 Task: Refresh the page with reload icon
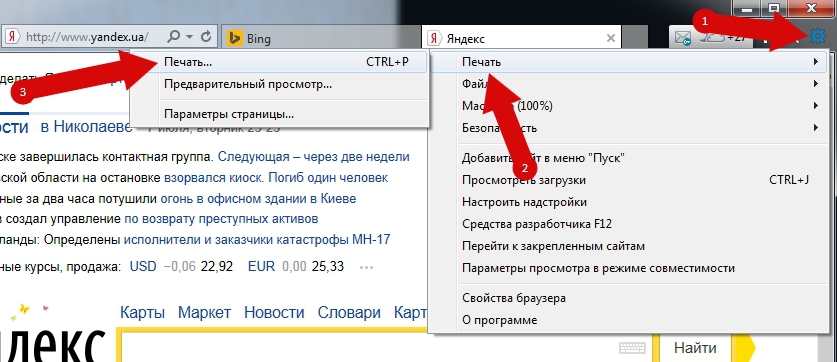206,37
